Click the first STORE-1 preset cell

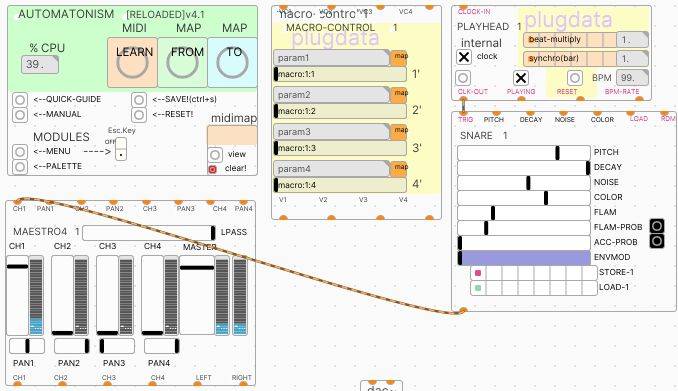pyautogui.click(x=478, y=273)
